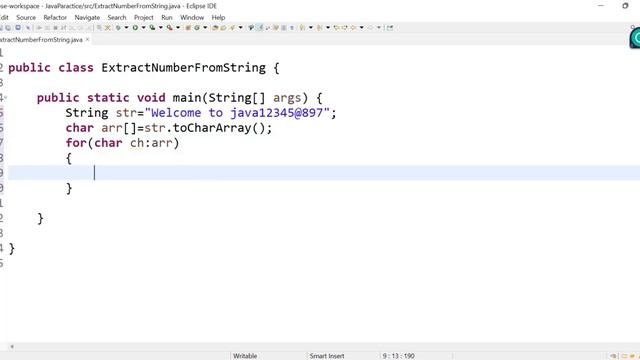640x360 pixels.
Task: Launch Debug with the bug icon
Action: pos(118,28)
